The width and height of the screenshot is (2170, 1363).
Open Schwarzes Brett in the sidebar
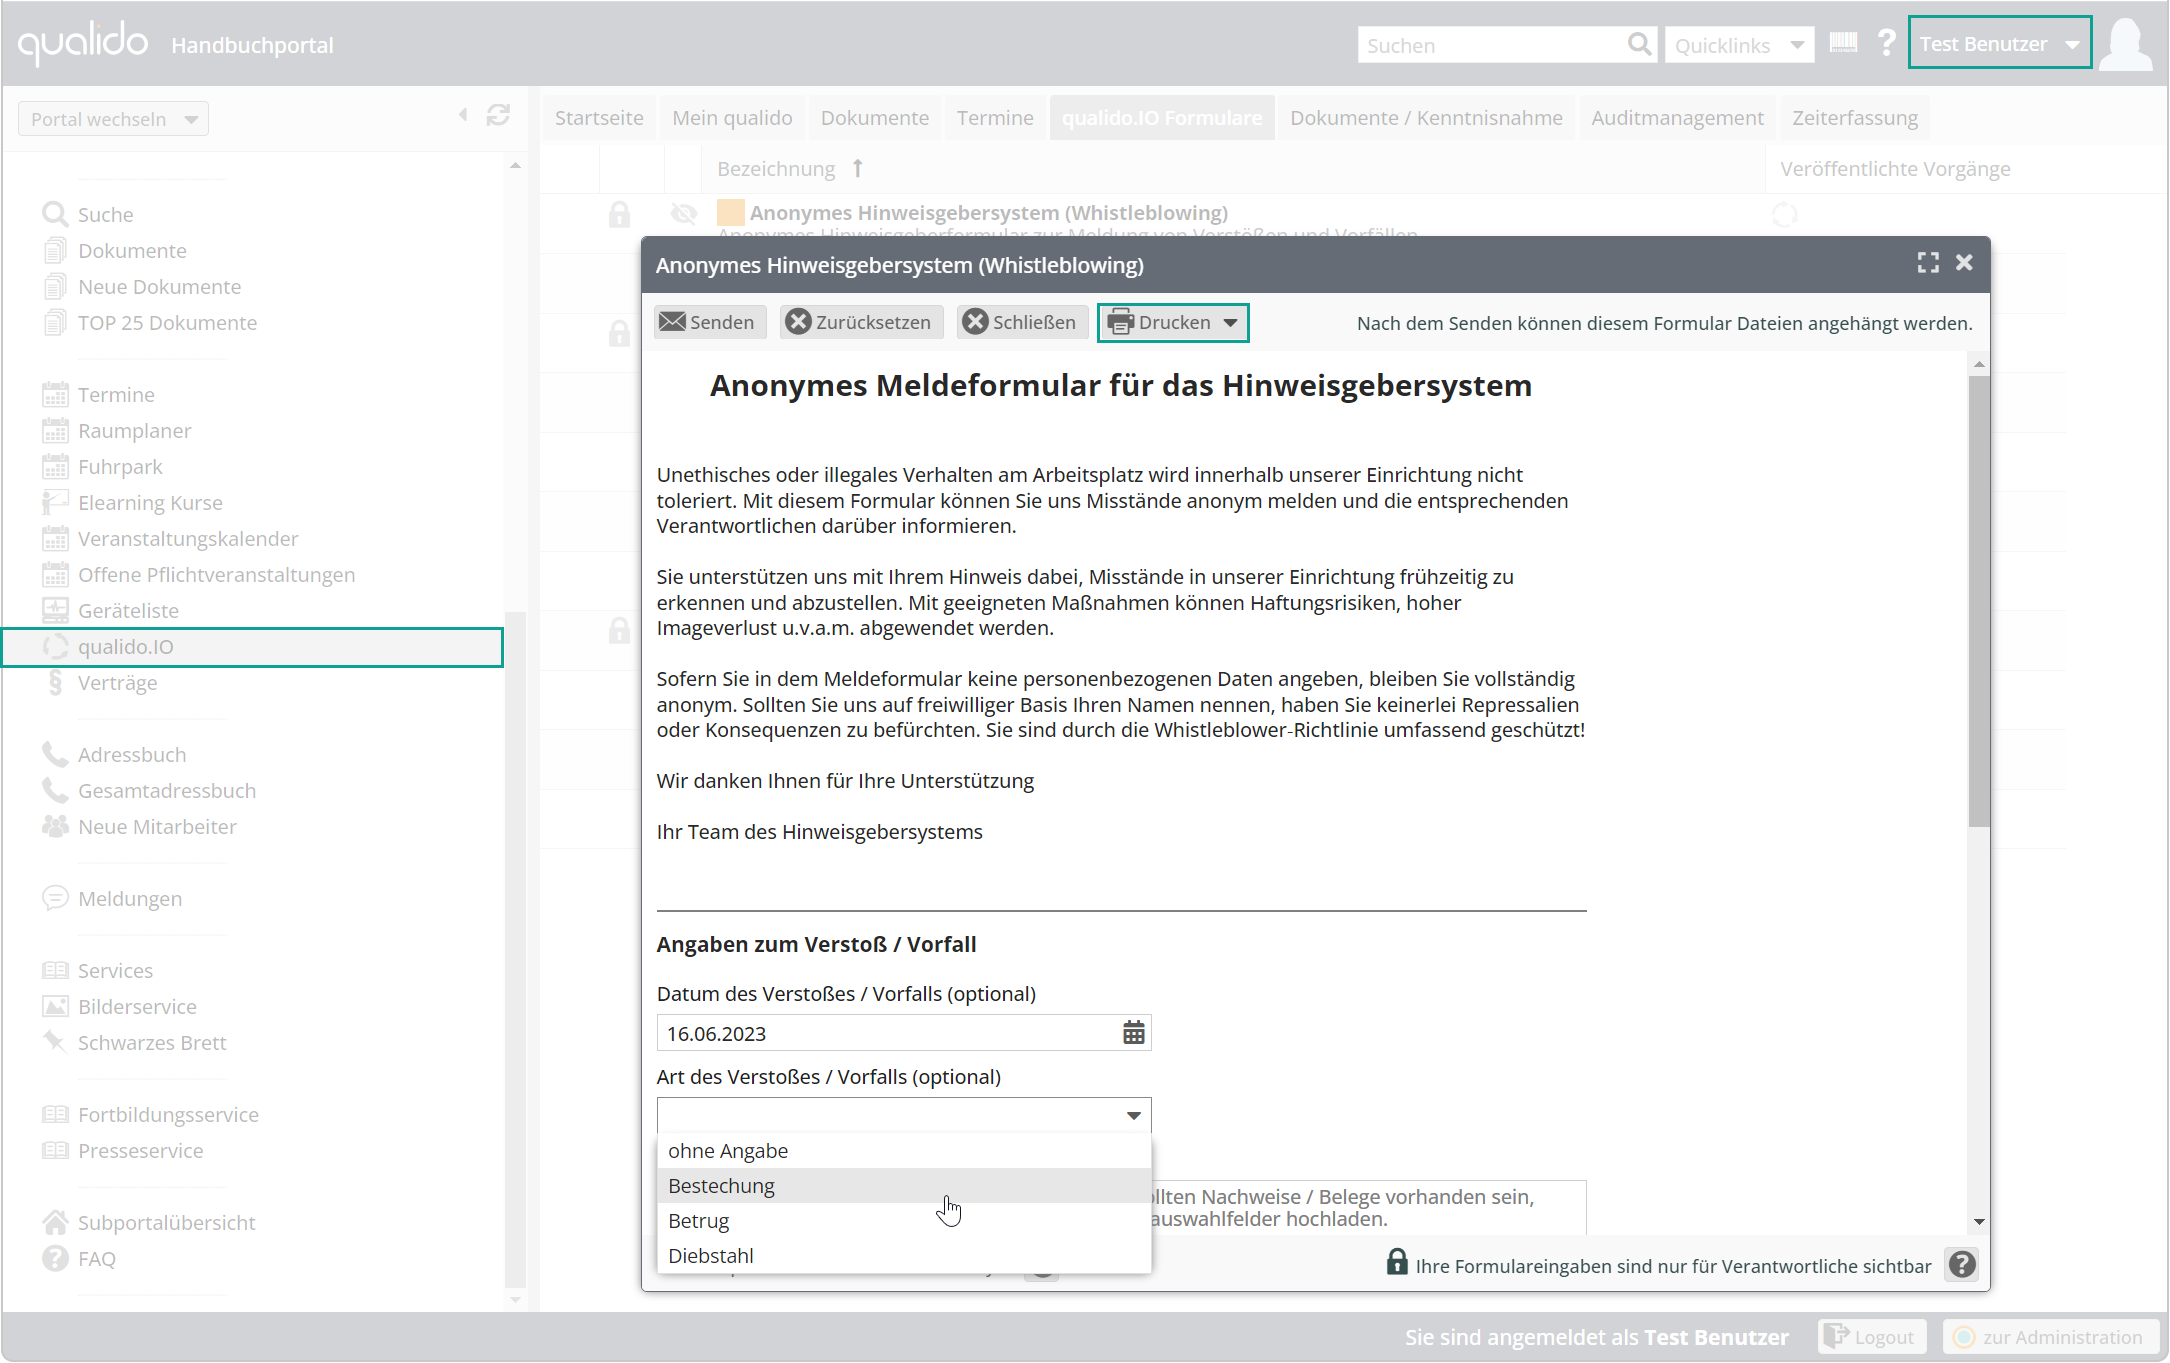point(152,1043)
